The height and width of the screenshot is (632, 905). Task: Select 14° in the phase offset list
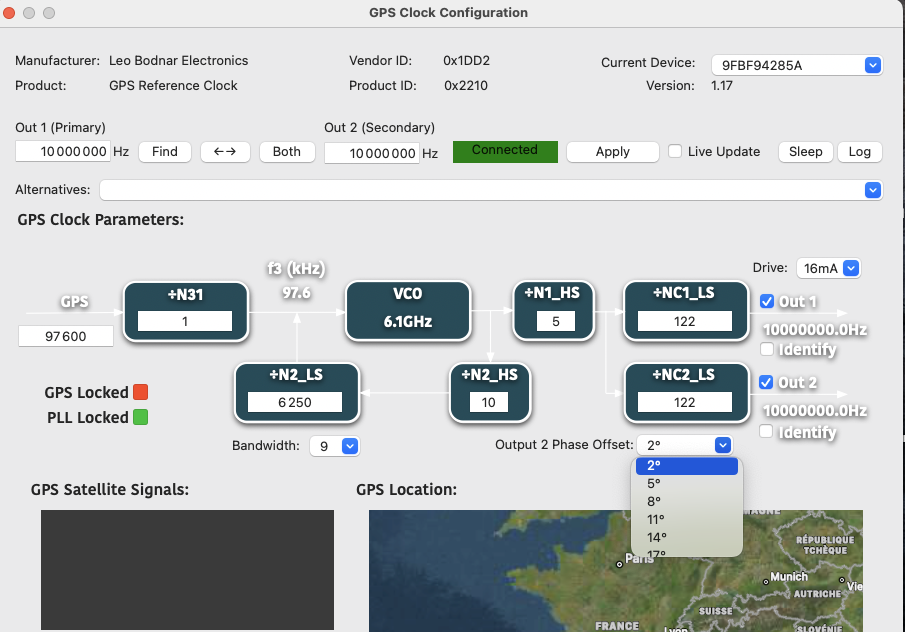point(686,537)
